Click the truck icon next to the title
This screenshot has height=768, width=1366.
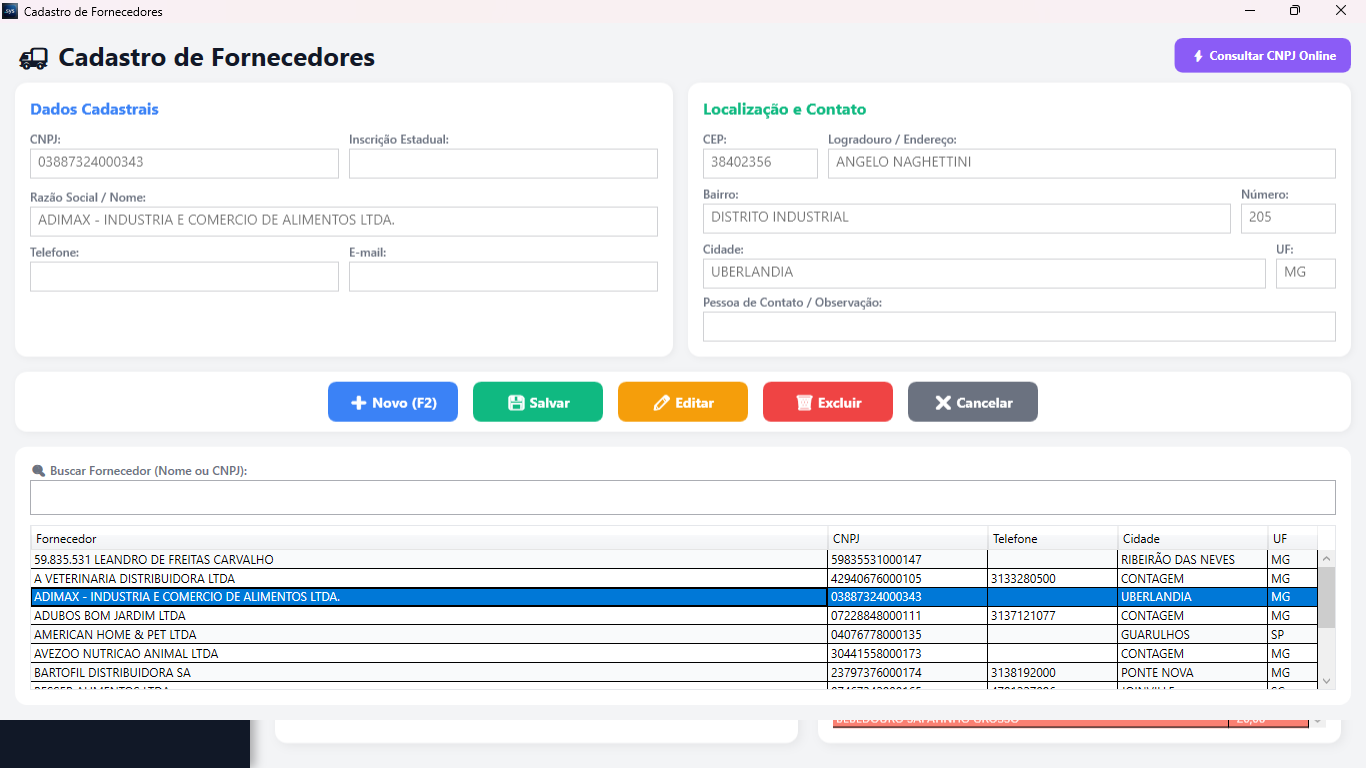click(x=34, y=57)
